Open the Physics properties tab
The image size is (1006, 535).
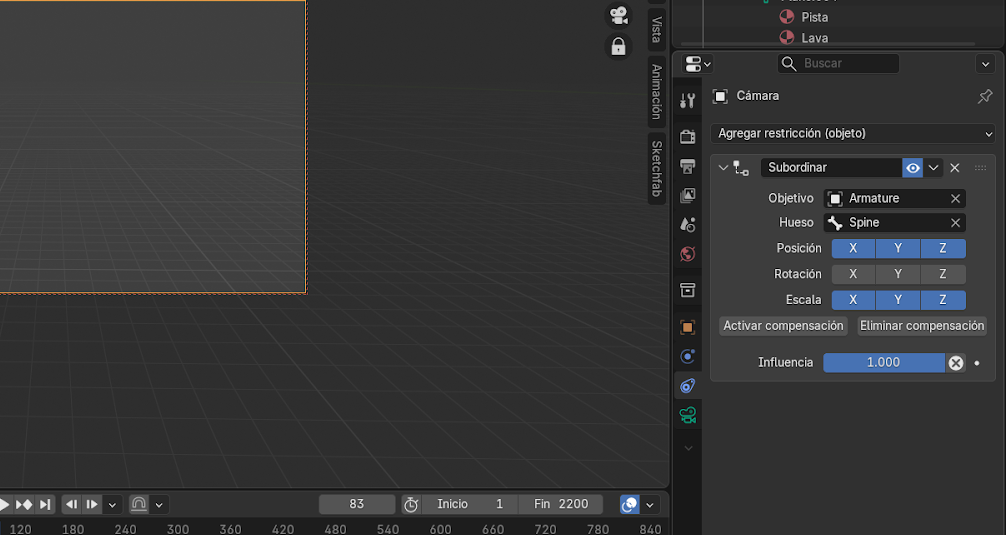(687, 356)
